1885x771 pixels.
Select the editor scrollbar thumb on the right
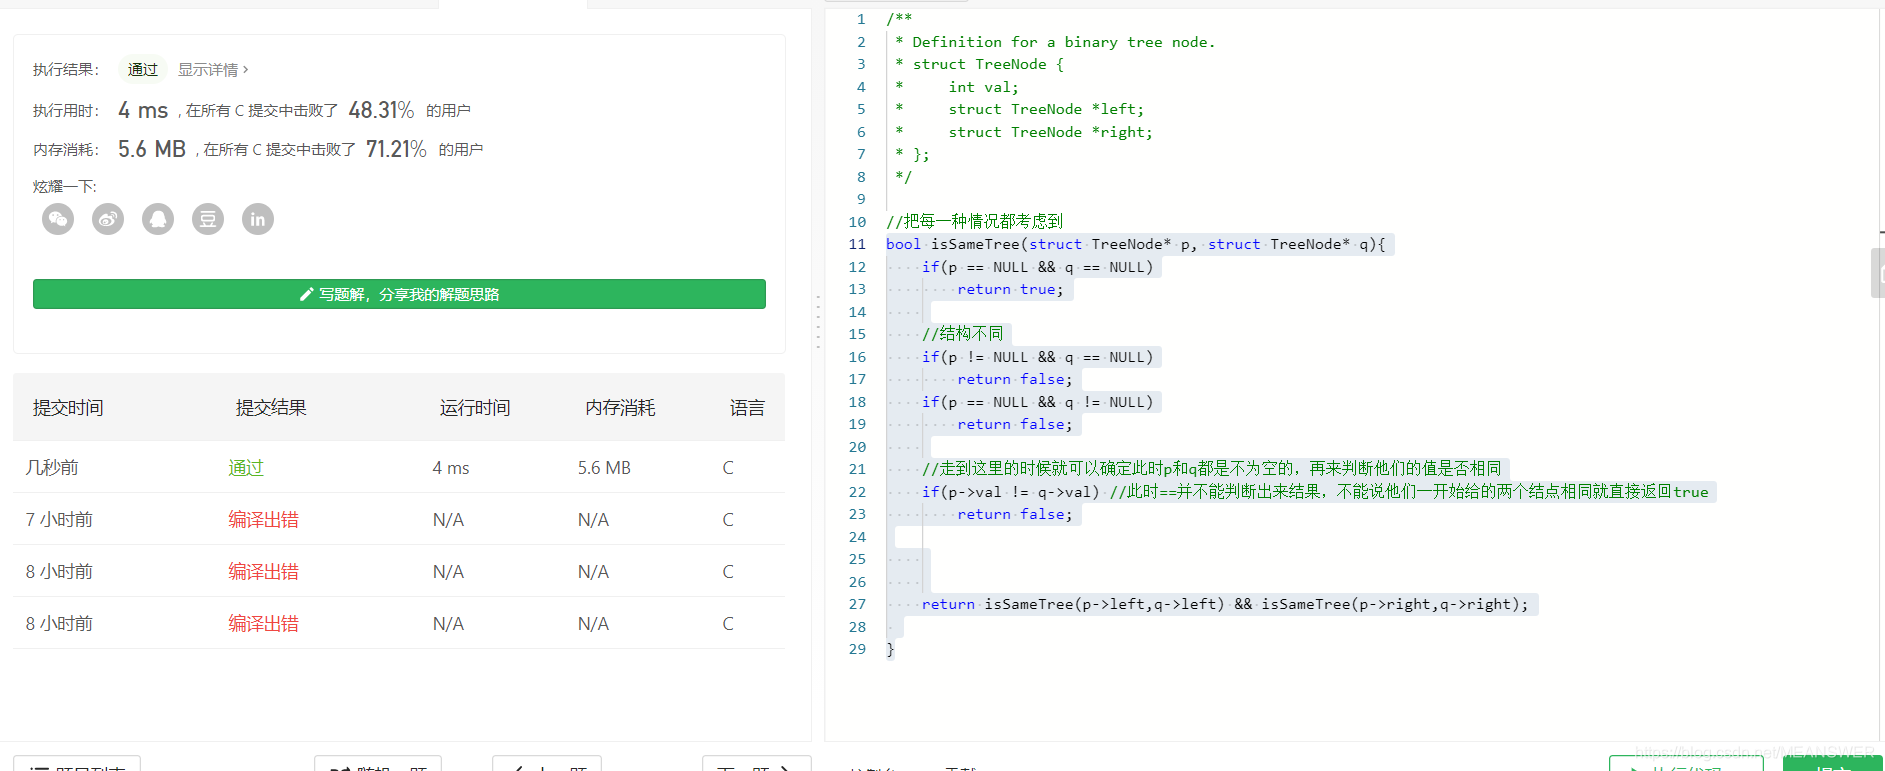1877,273
